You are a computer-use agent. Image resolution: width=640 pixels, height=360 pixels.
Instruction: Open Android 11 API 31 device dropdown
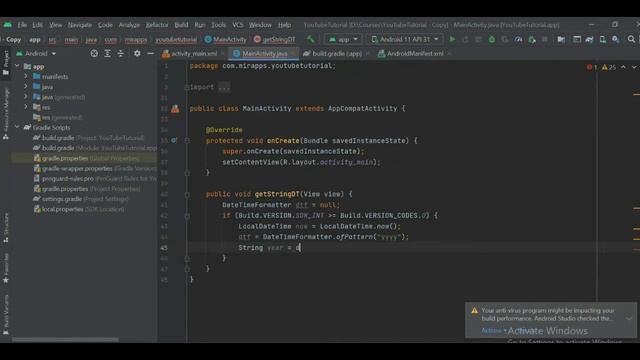(404, 39)
